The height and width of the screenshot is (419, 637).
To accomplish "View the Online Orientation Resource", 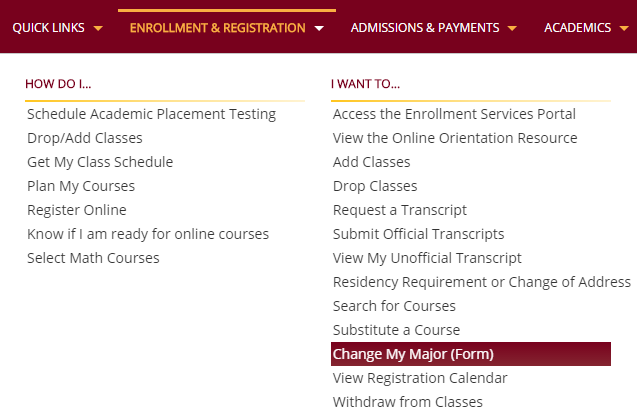I will pyautogui.click(x=455, y=138).
